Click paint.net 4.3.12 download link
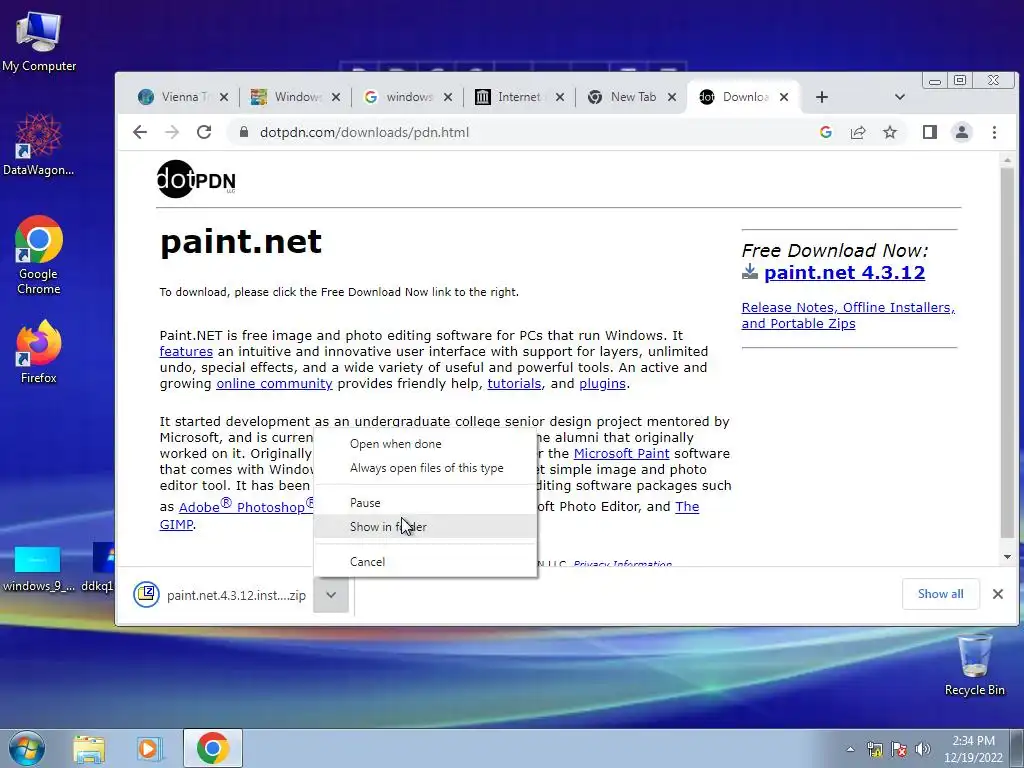The width and height of the screenshot is (1024, 768). (844, 272)
